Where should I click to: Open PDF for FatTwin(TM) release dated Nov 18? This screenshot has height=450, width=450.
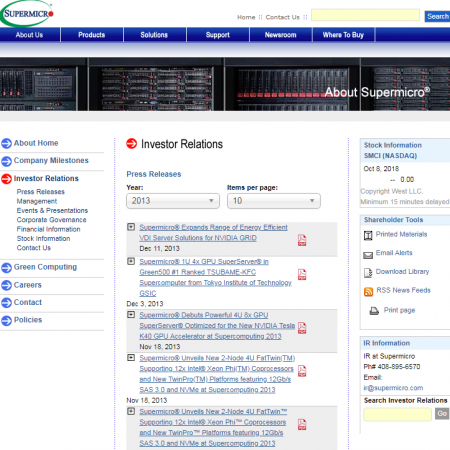pos(302,371)
